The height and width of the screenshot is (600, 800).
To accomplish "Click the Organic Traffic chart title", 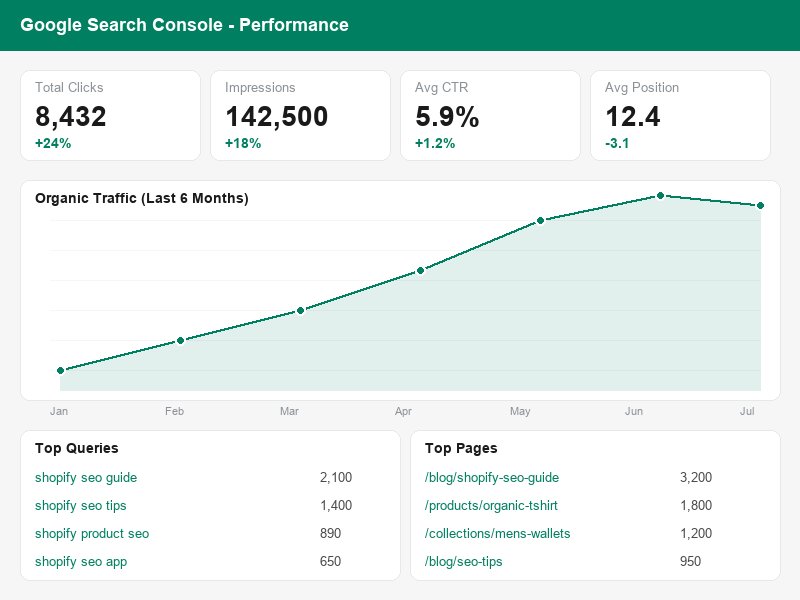I will [x=142, y=198].
